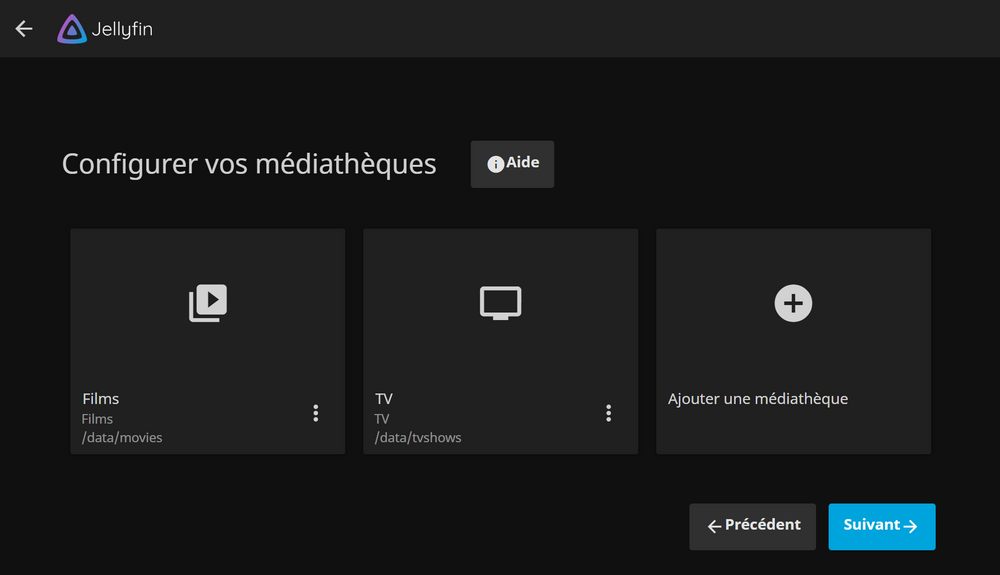Click the info icon in the Aide button
Viewport: 1000px width, 575px height.
tap(495, 164)
